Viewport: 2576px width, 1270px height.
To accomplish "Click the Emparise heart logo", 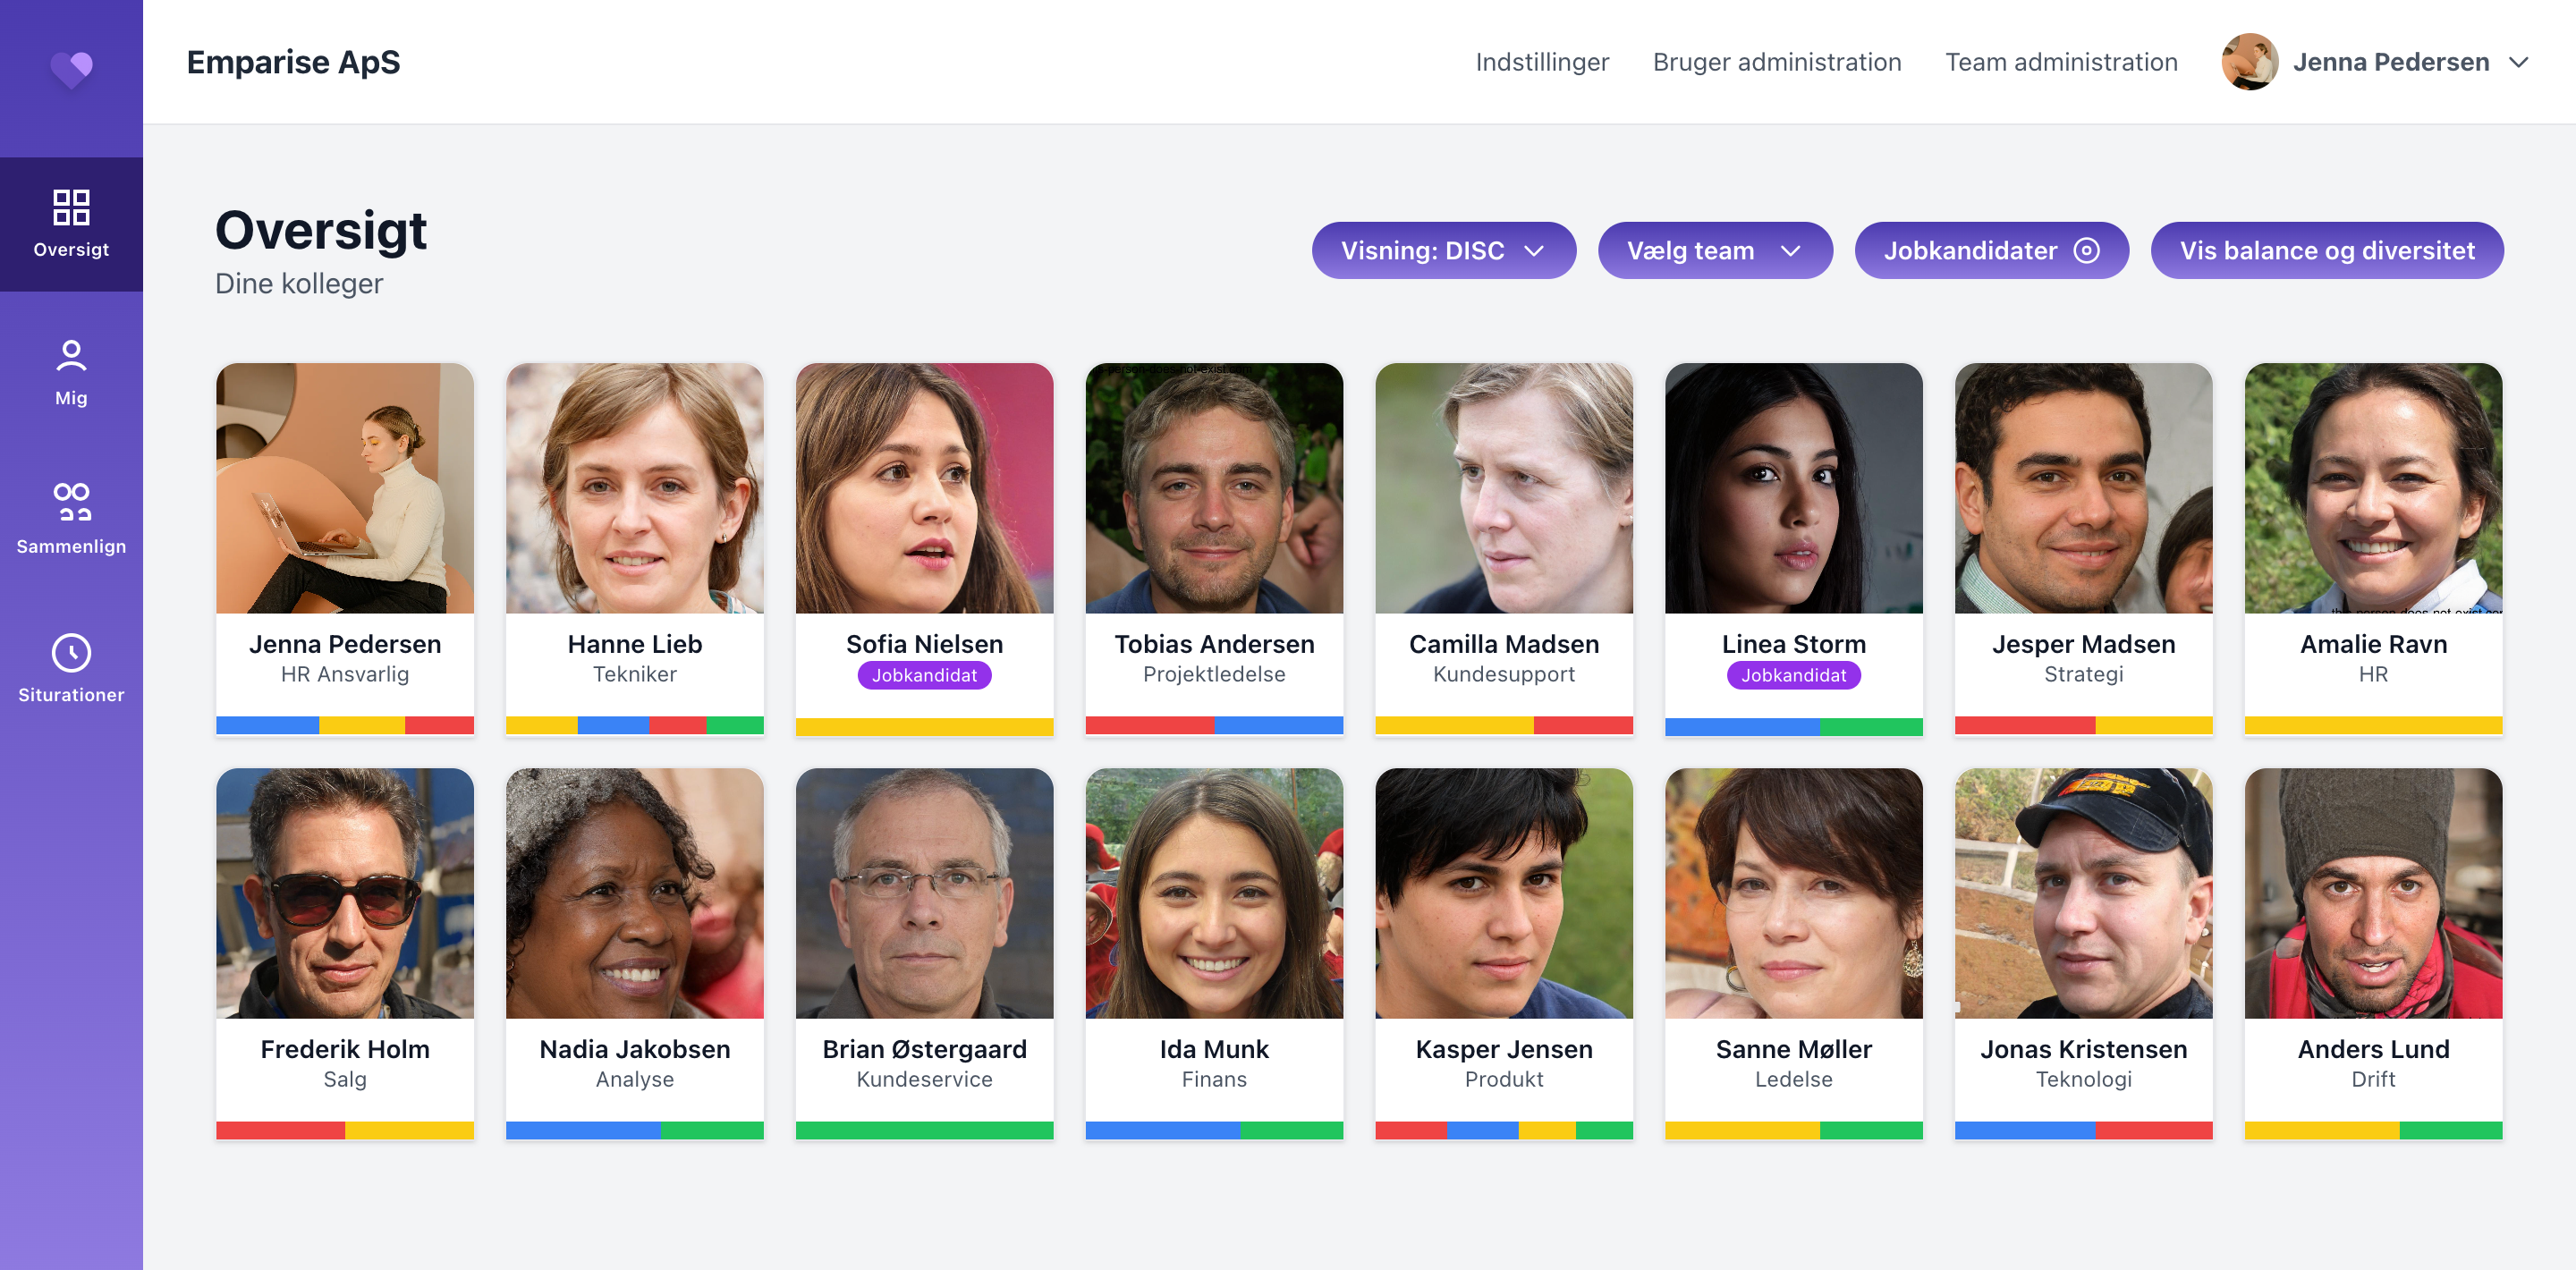I will click(72, 70).
